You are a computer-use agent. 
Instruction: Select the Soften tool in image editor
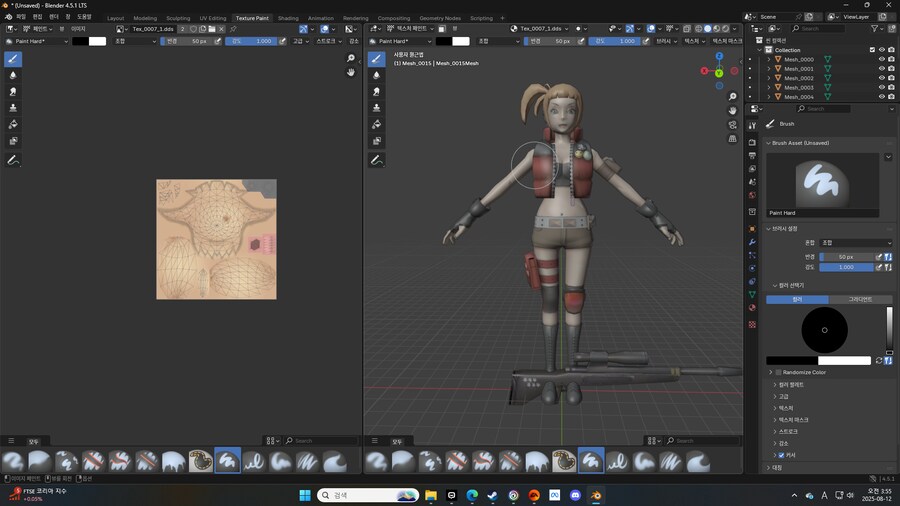13,75
